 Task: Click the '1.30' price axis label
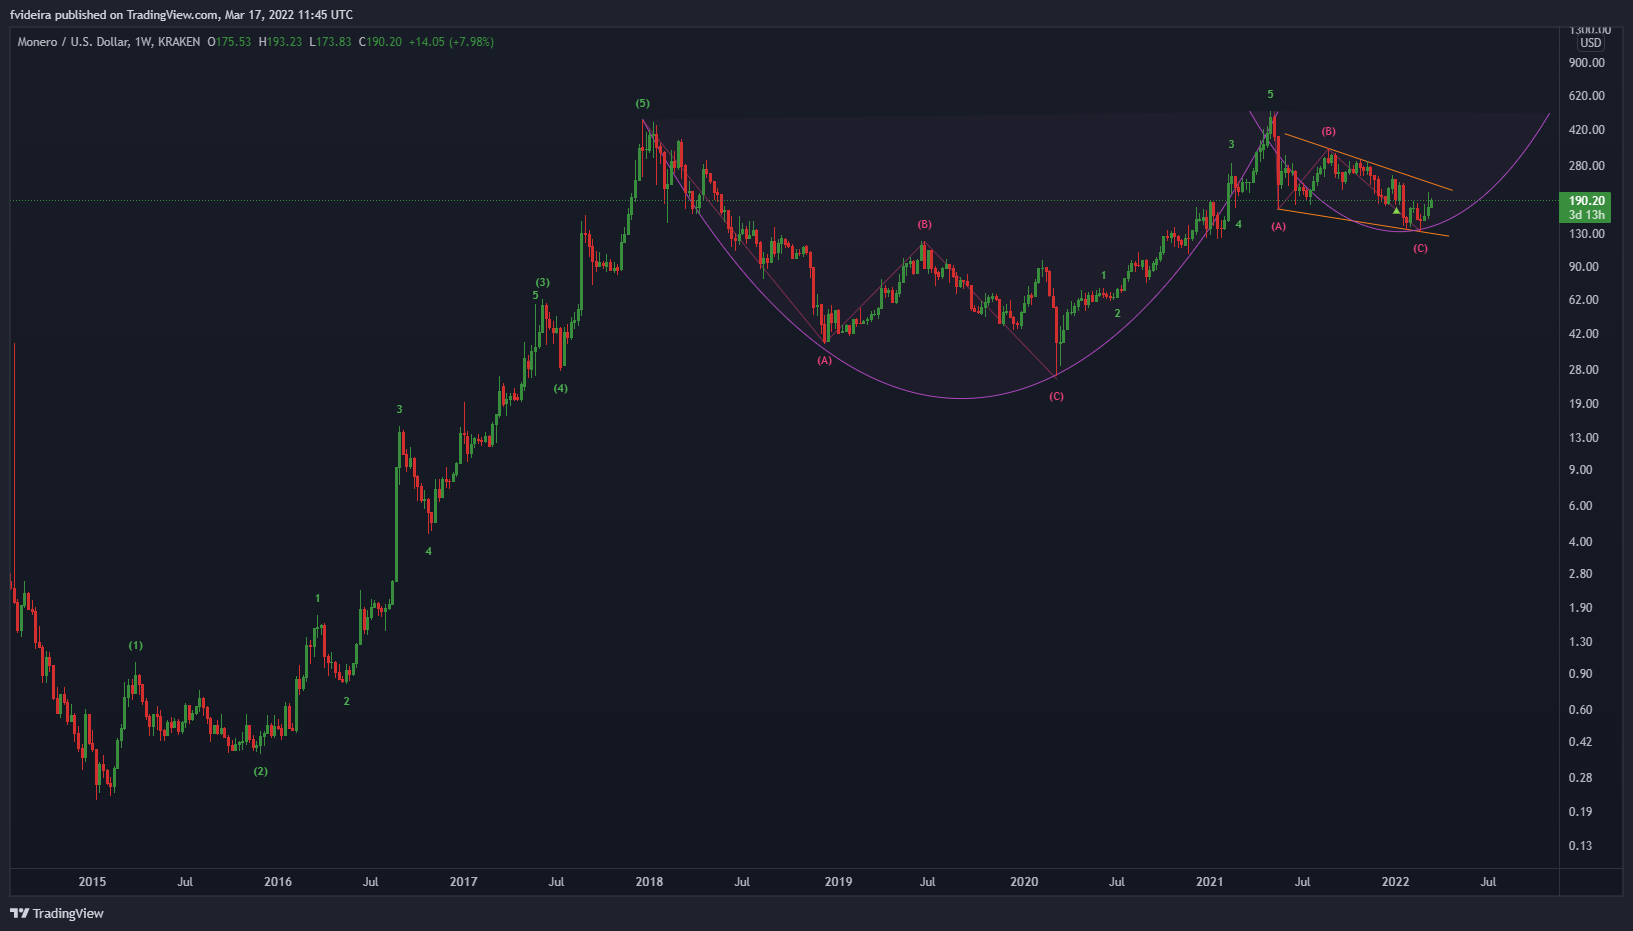point(1581,642)
